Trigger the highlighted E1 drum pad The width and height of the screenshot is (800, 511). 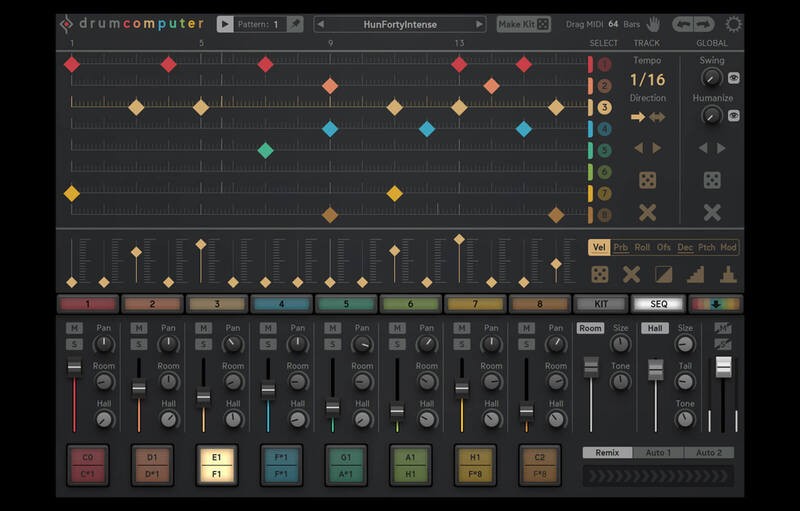click(x=217, y=465)
